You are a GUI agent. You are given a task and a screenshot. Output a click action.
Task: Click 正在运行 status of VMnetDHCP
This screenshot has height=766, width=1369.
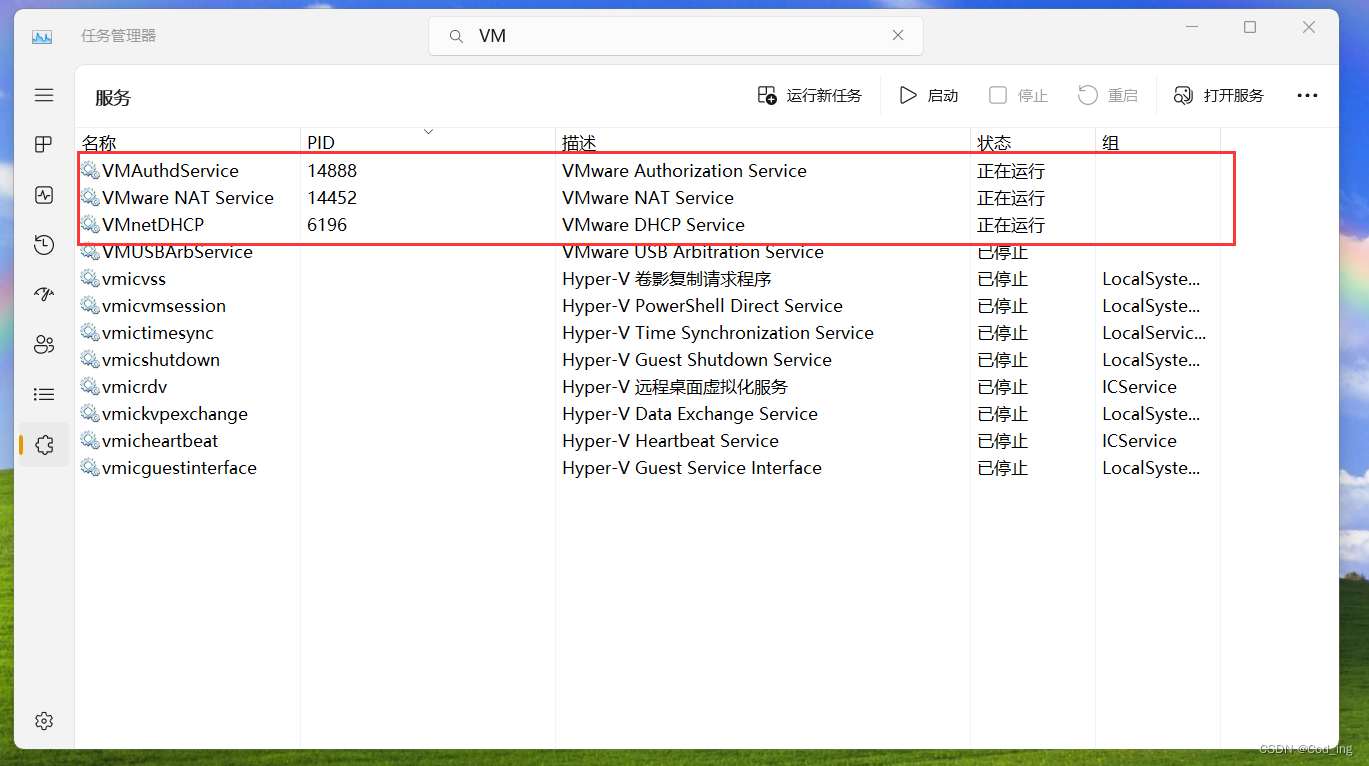[x=1011, y=225]
